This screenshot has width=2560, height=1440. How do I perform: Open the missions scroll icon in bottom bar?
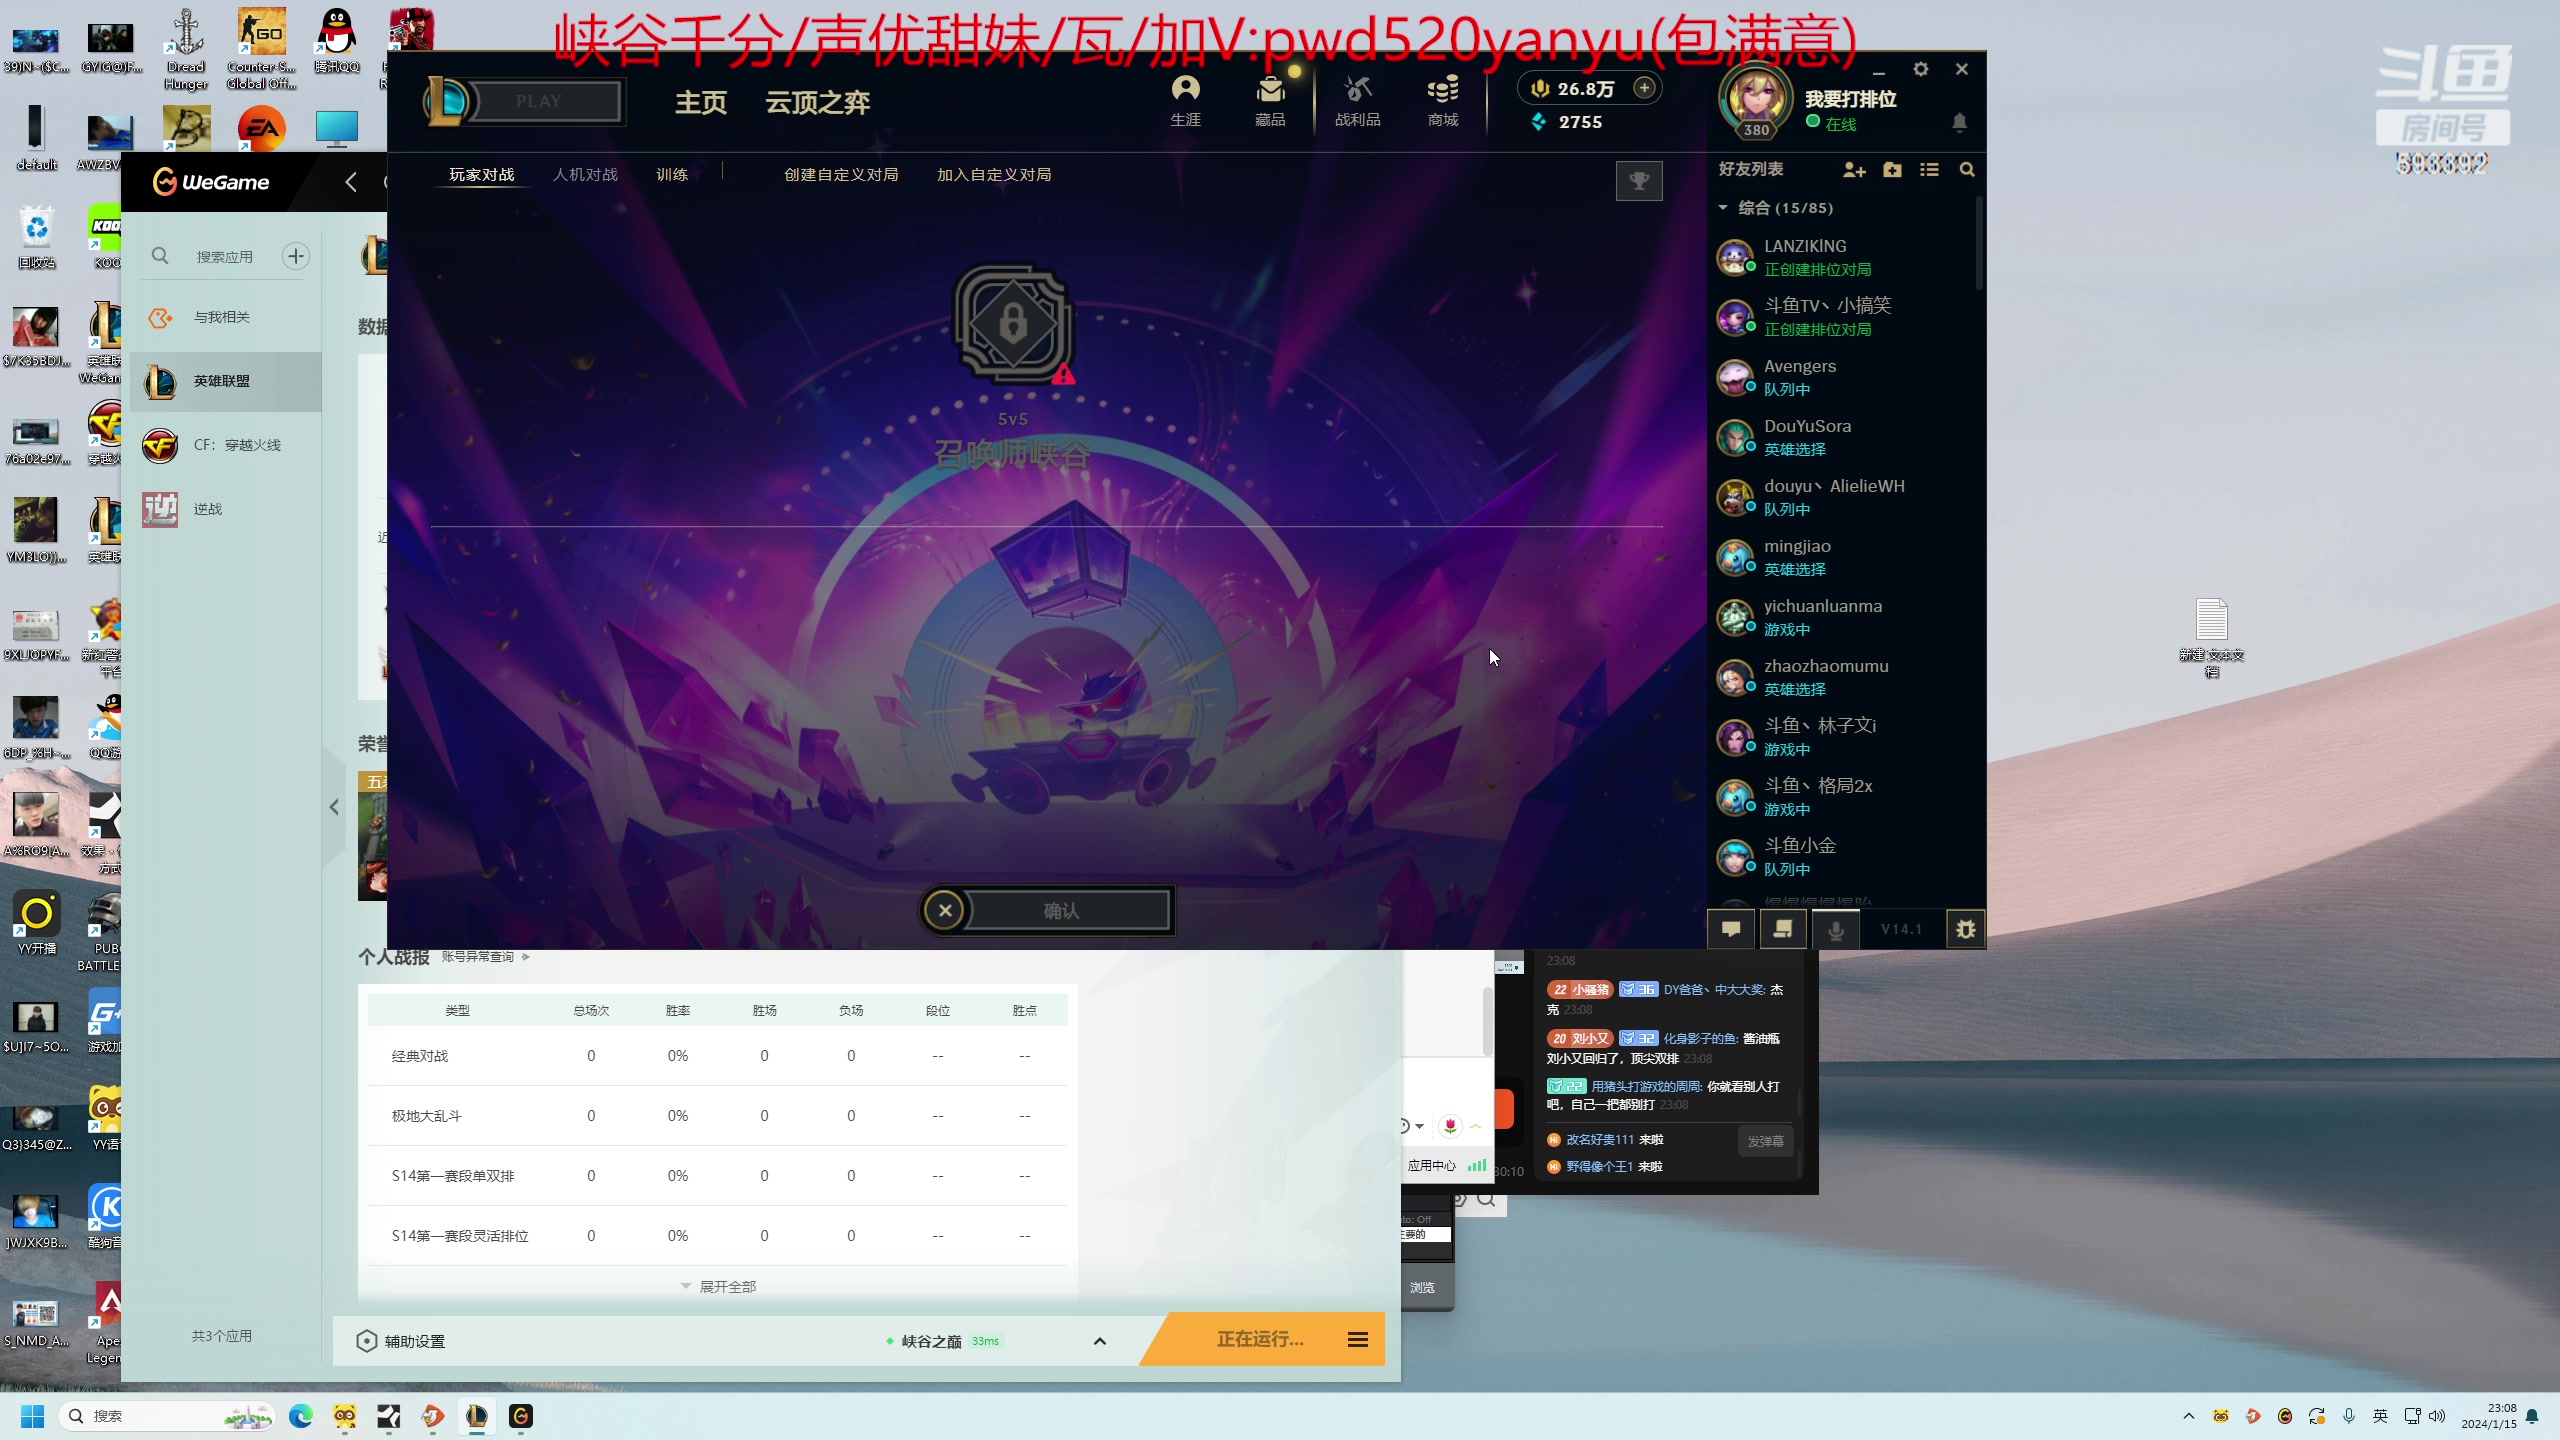(x=1783, y=929)
